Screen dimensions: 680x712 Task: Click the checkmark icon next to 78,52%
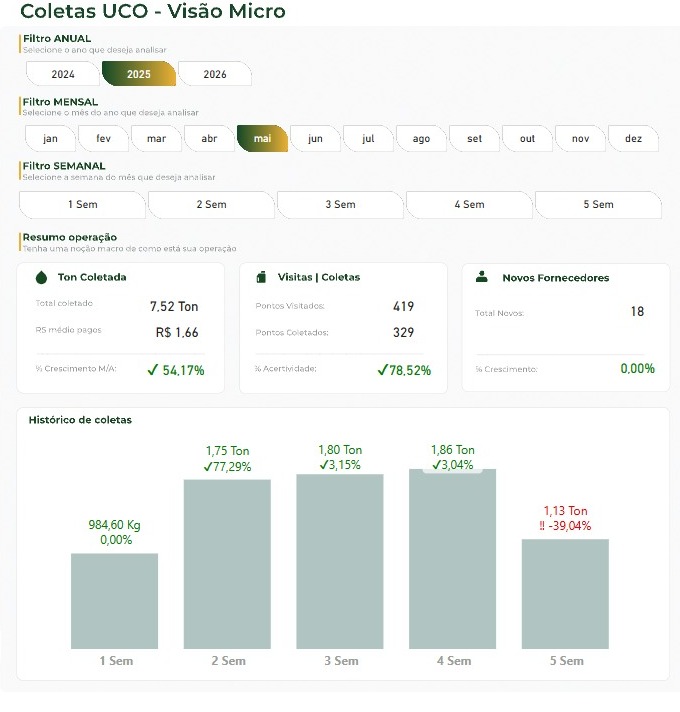tap(383, 370)
